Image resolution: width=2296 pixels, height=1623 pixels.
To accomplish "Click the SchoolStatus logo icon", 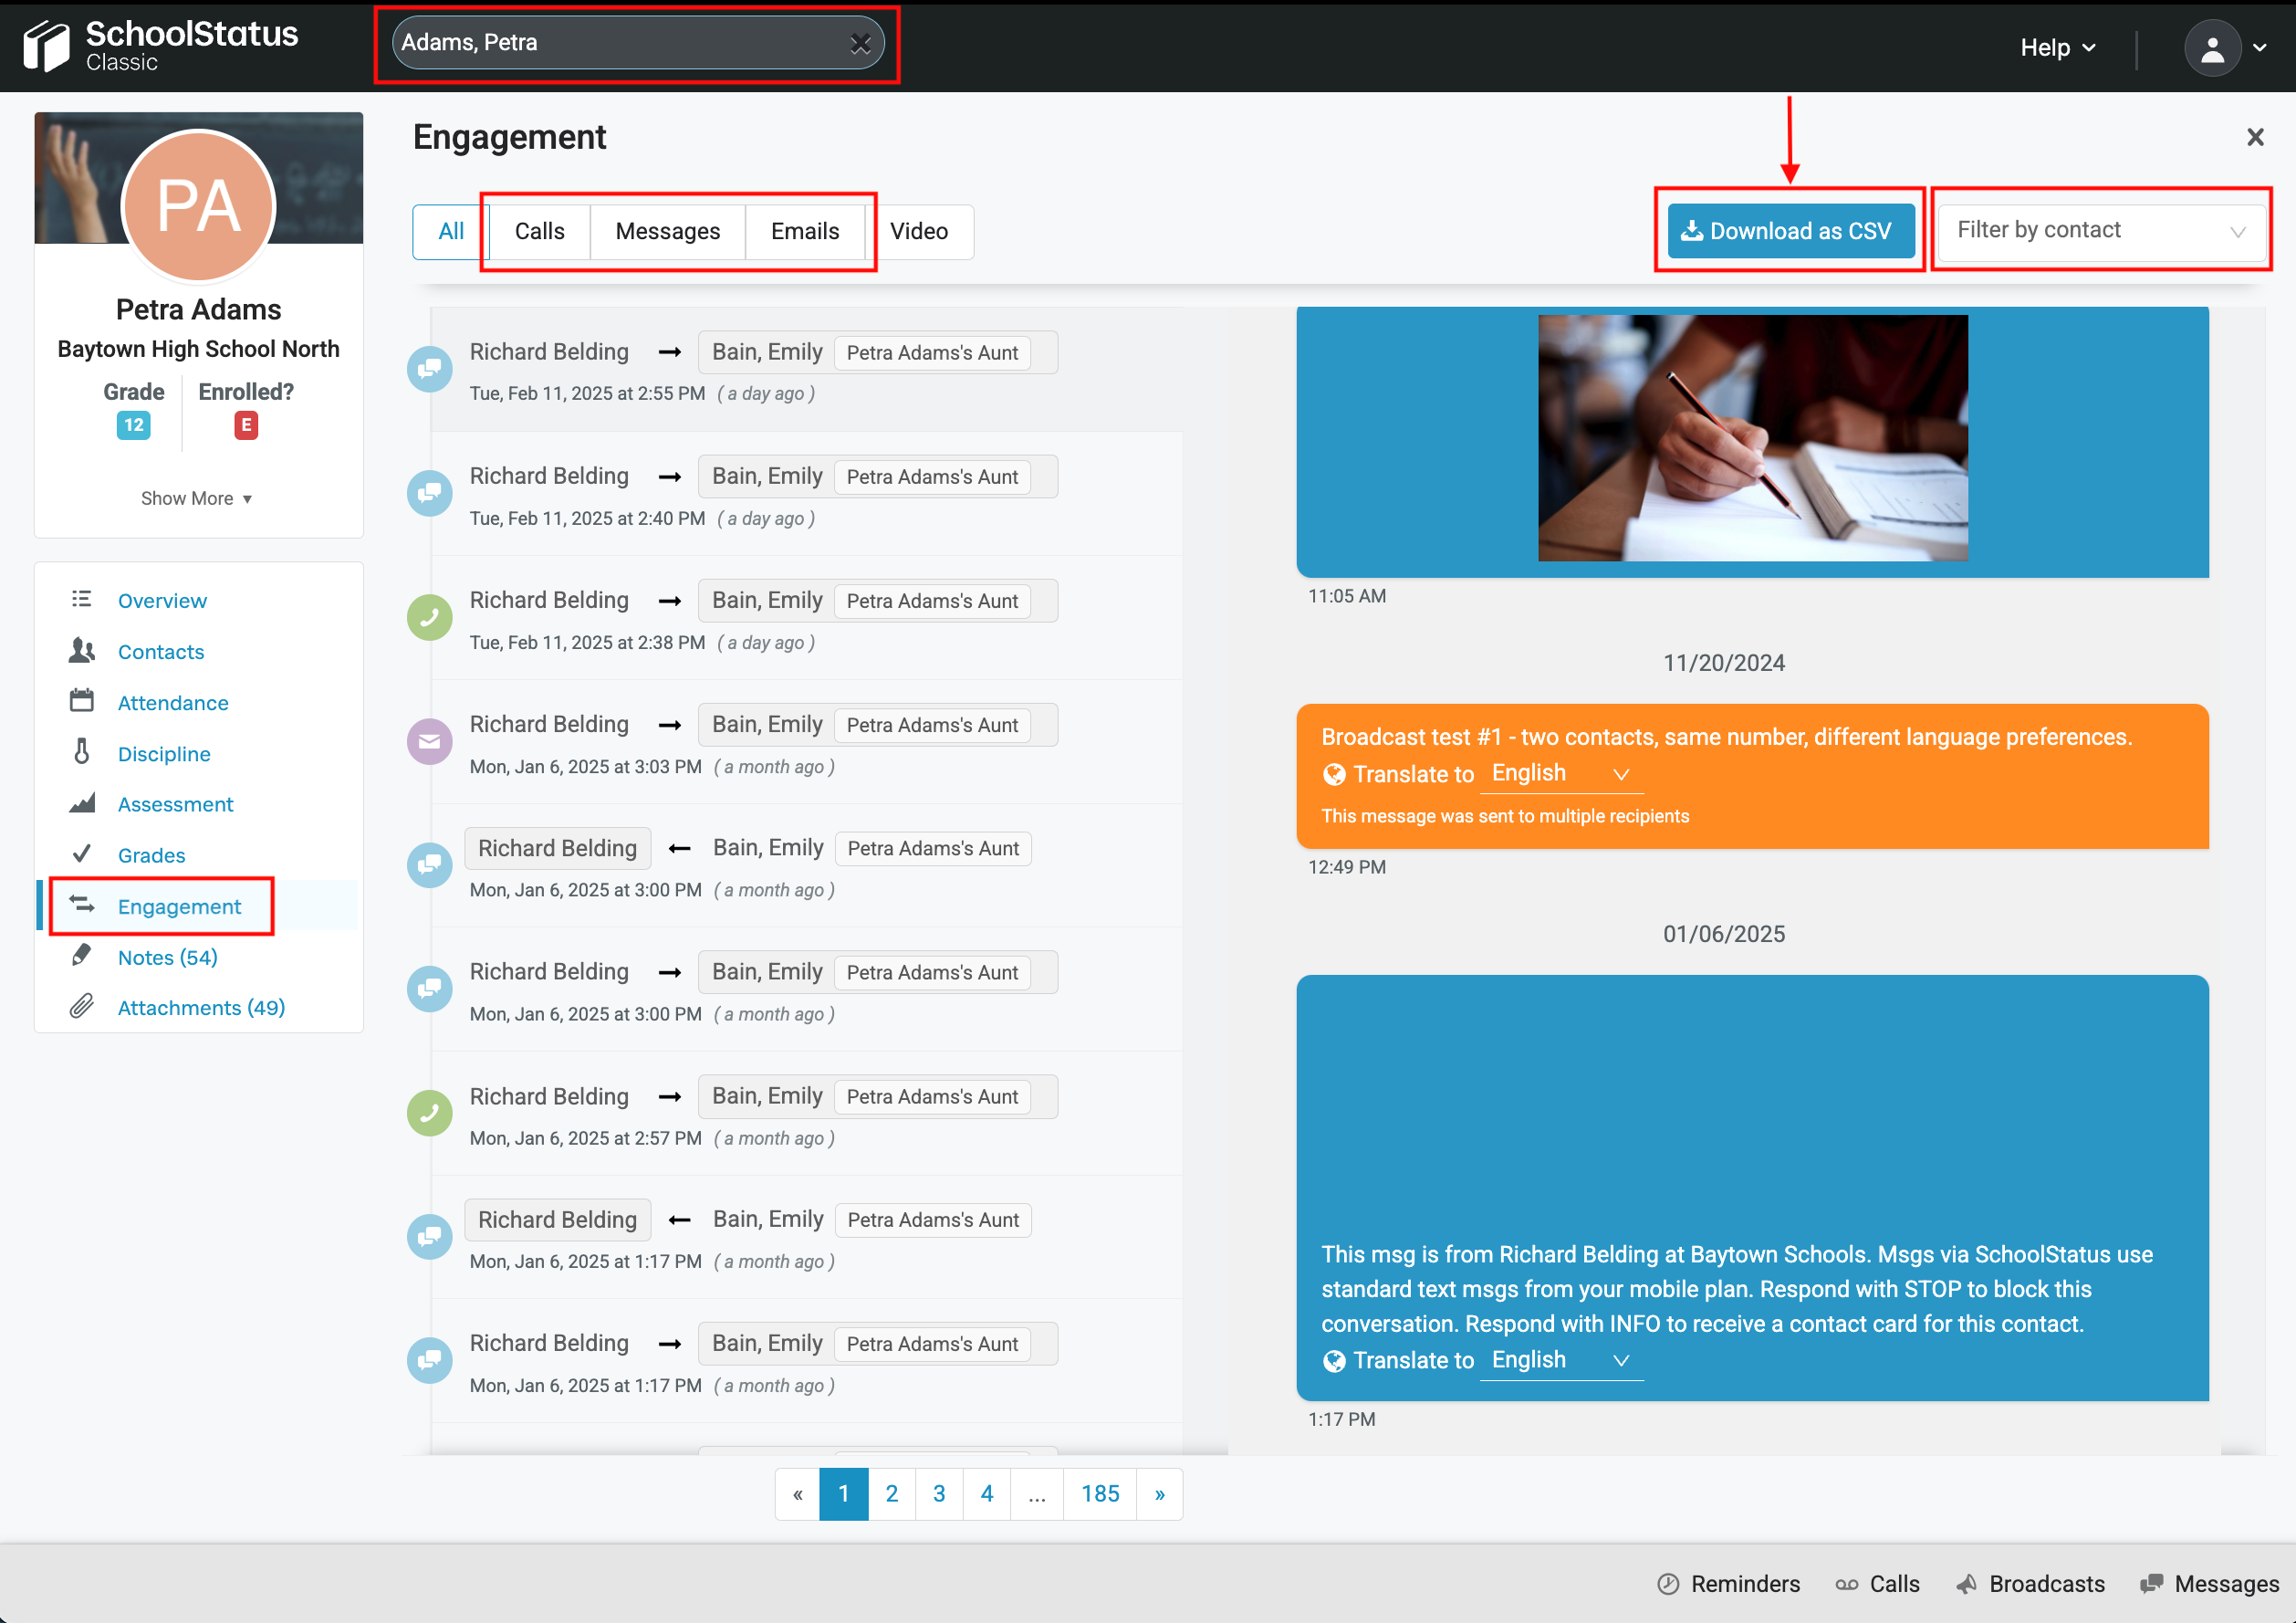I will click(x=46, y=46).
